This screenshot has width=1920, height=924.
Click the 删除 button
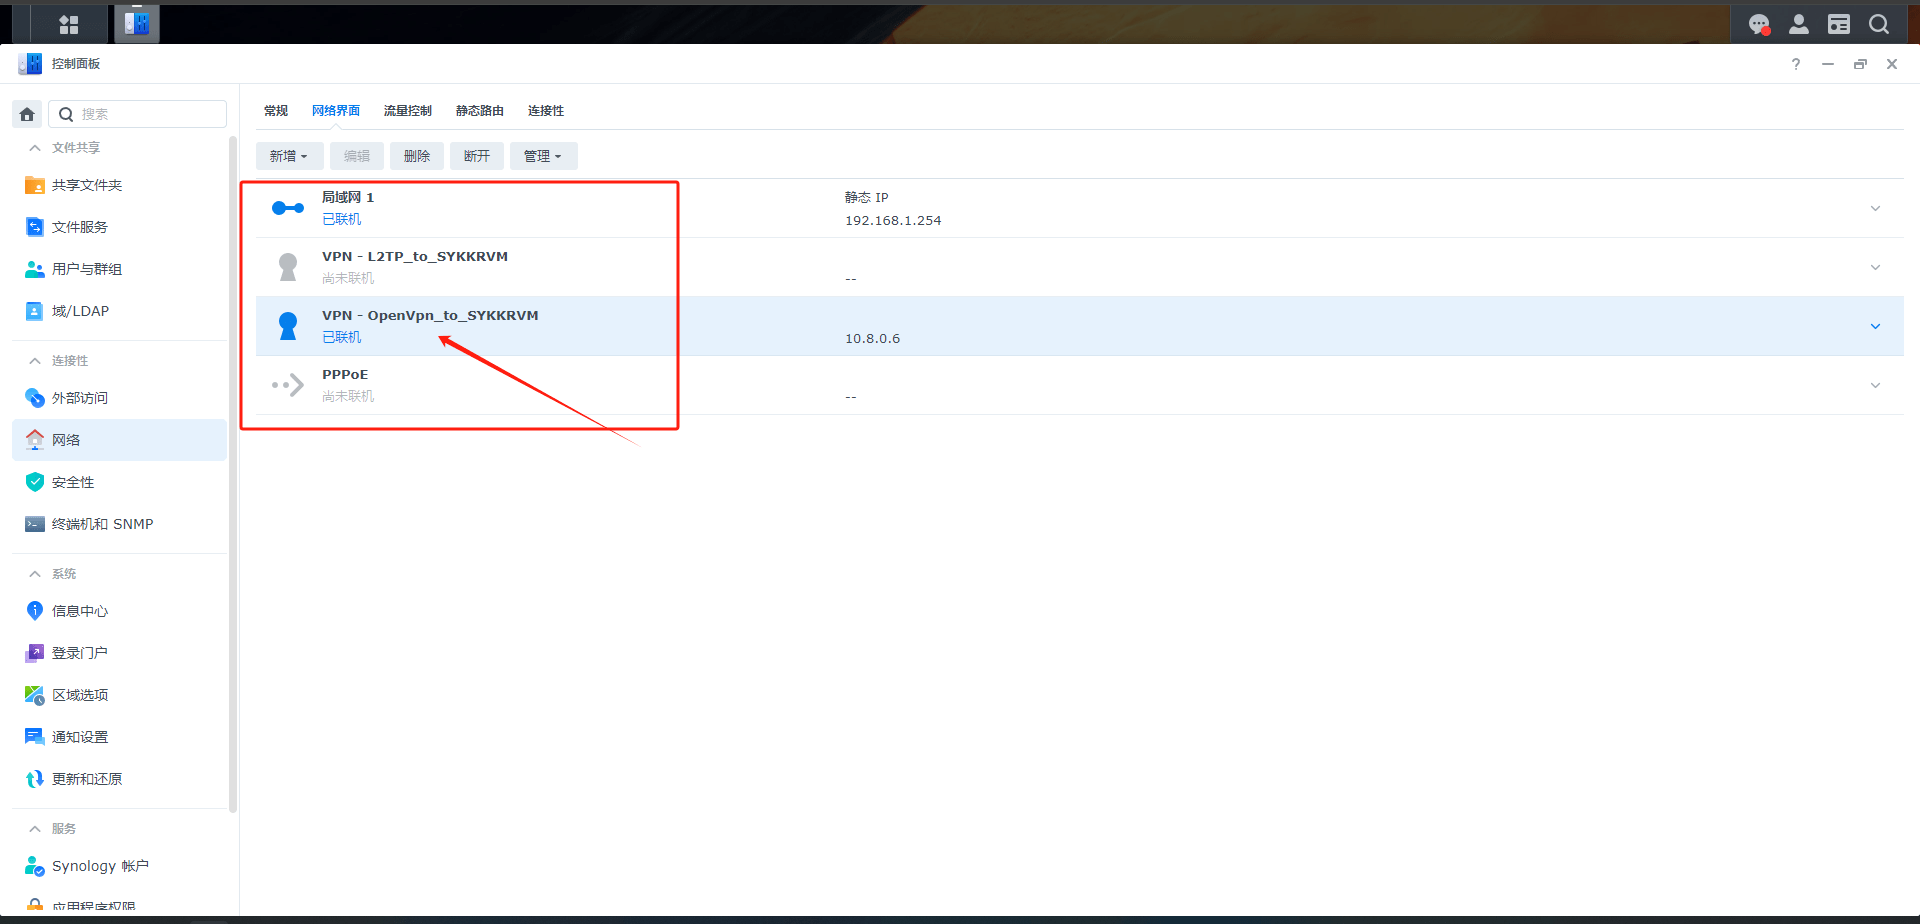[x=417, y=156]
